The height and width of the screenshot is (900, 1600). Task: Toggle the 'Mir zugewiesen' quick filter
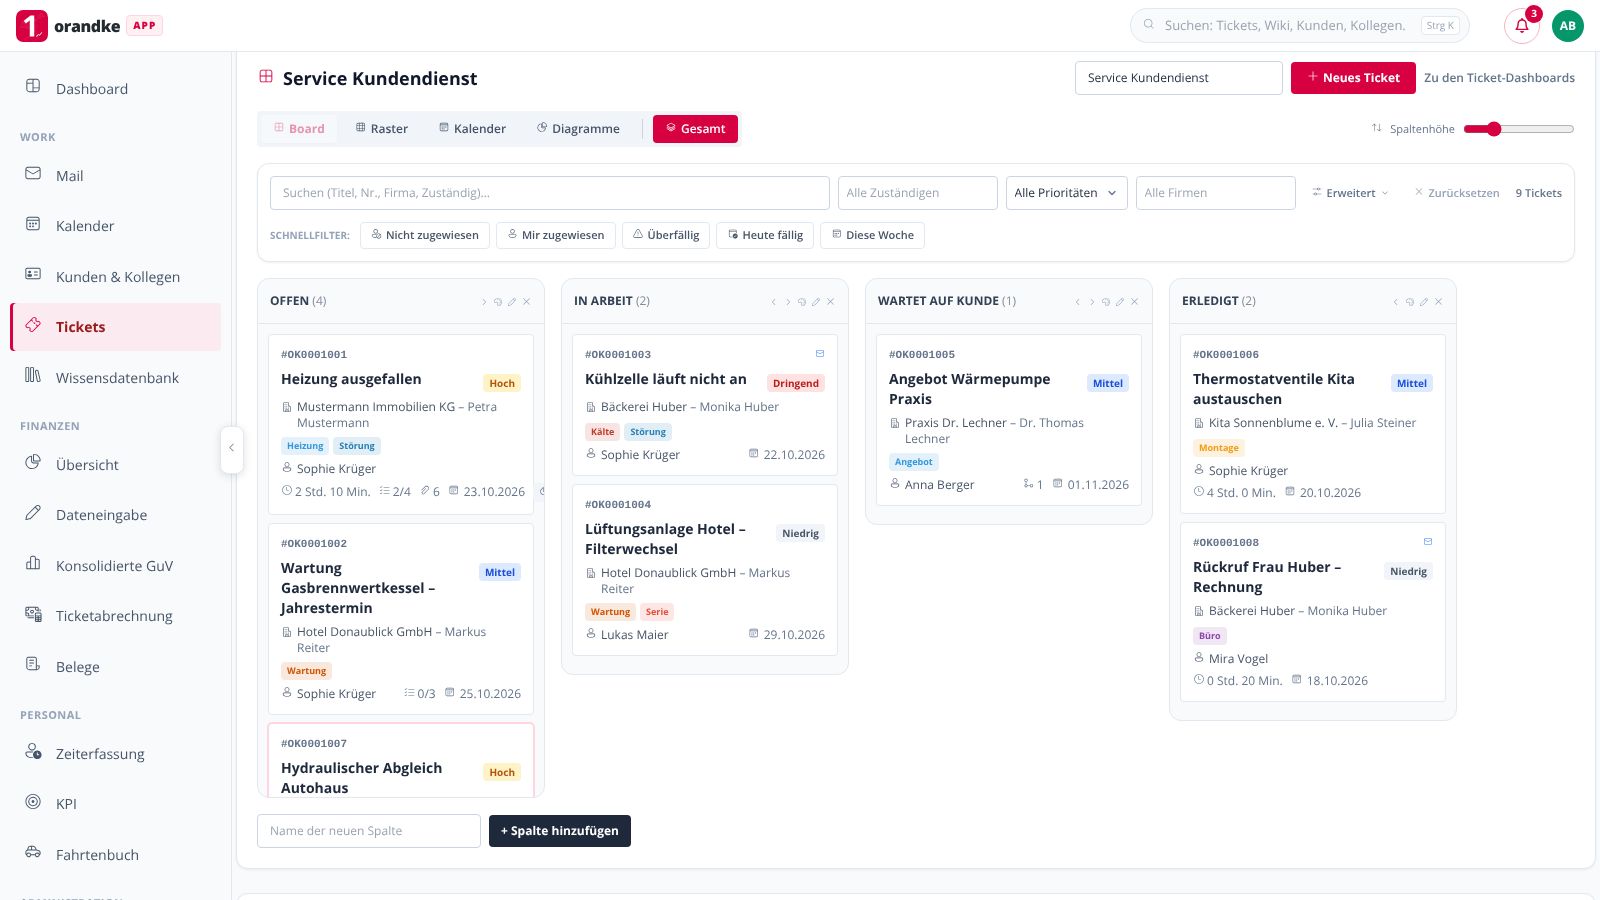pos(556,235)
